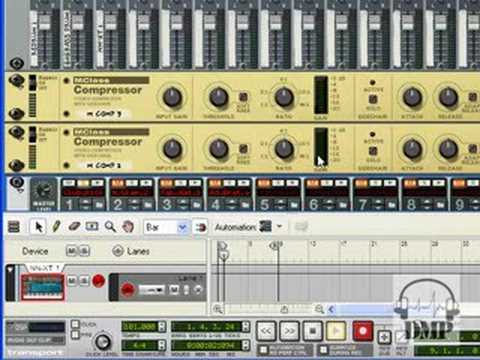Toggle Sidechain Solo button on M COMP 3

click(x=373, y=99)
